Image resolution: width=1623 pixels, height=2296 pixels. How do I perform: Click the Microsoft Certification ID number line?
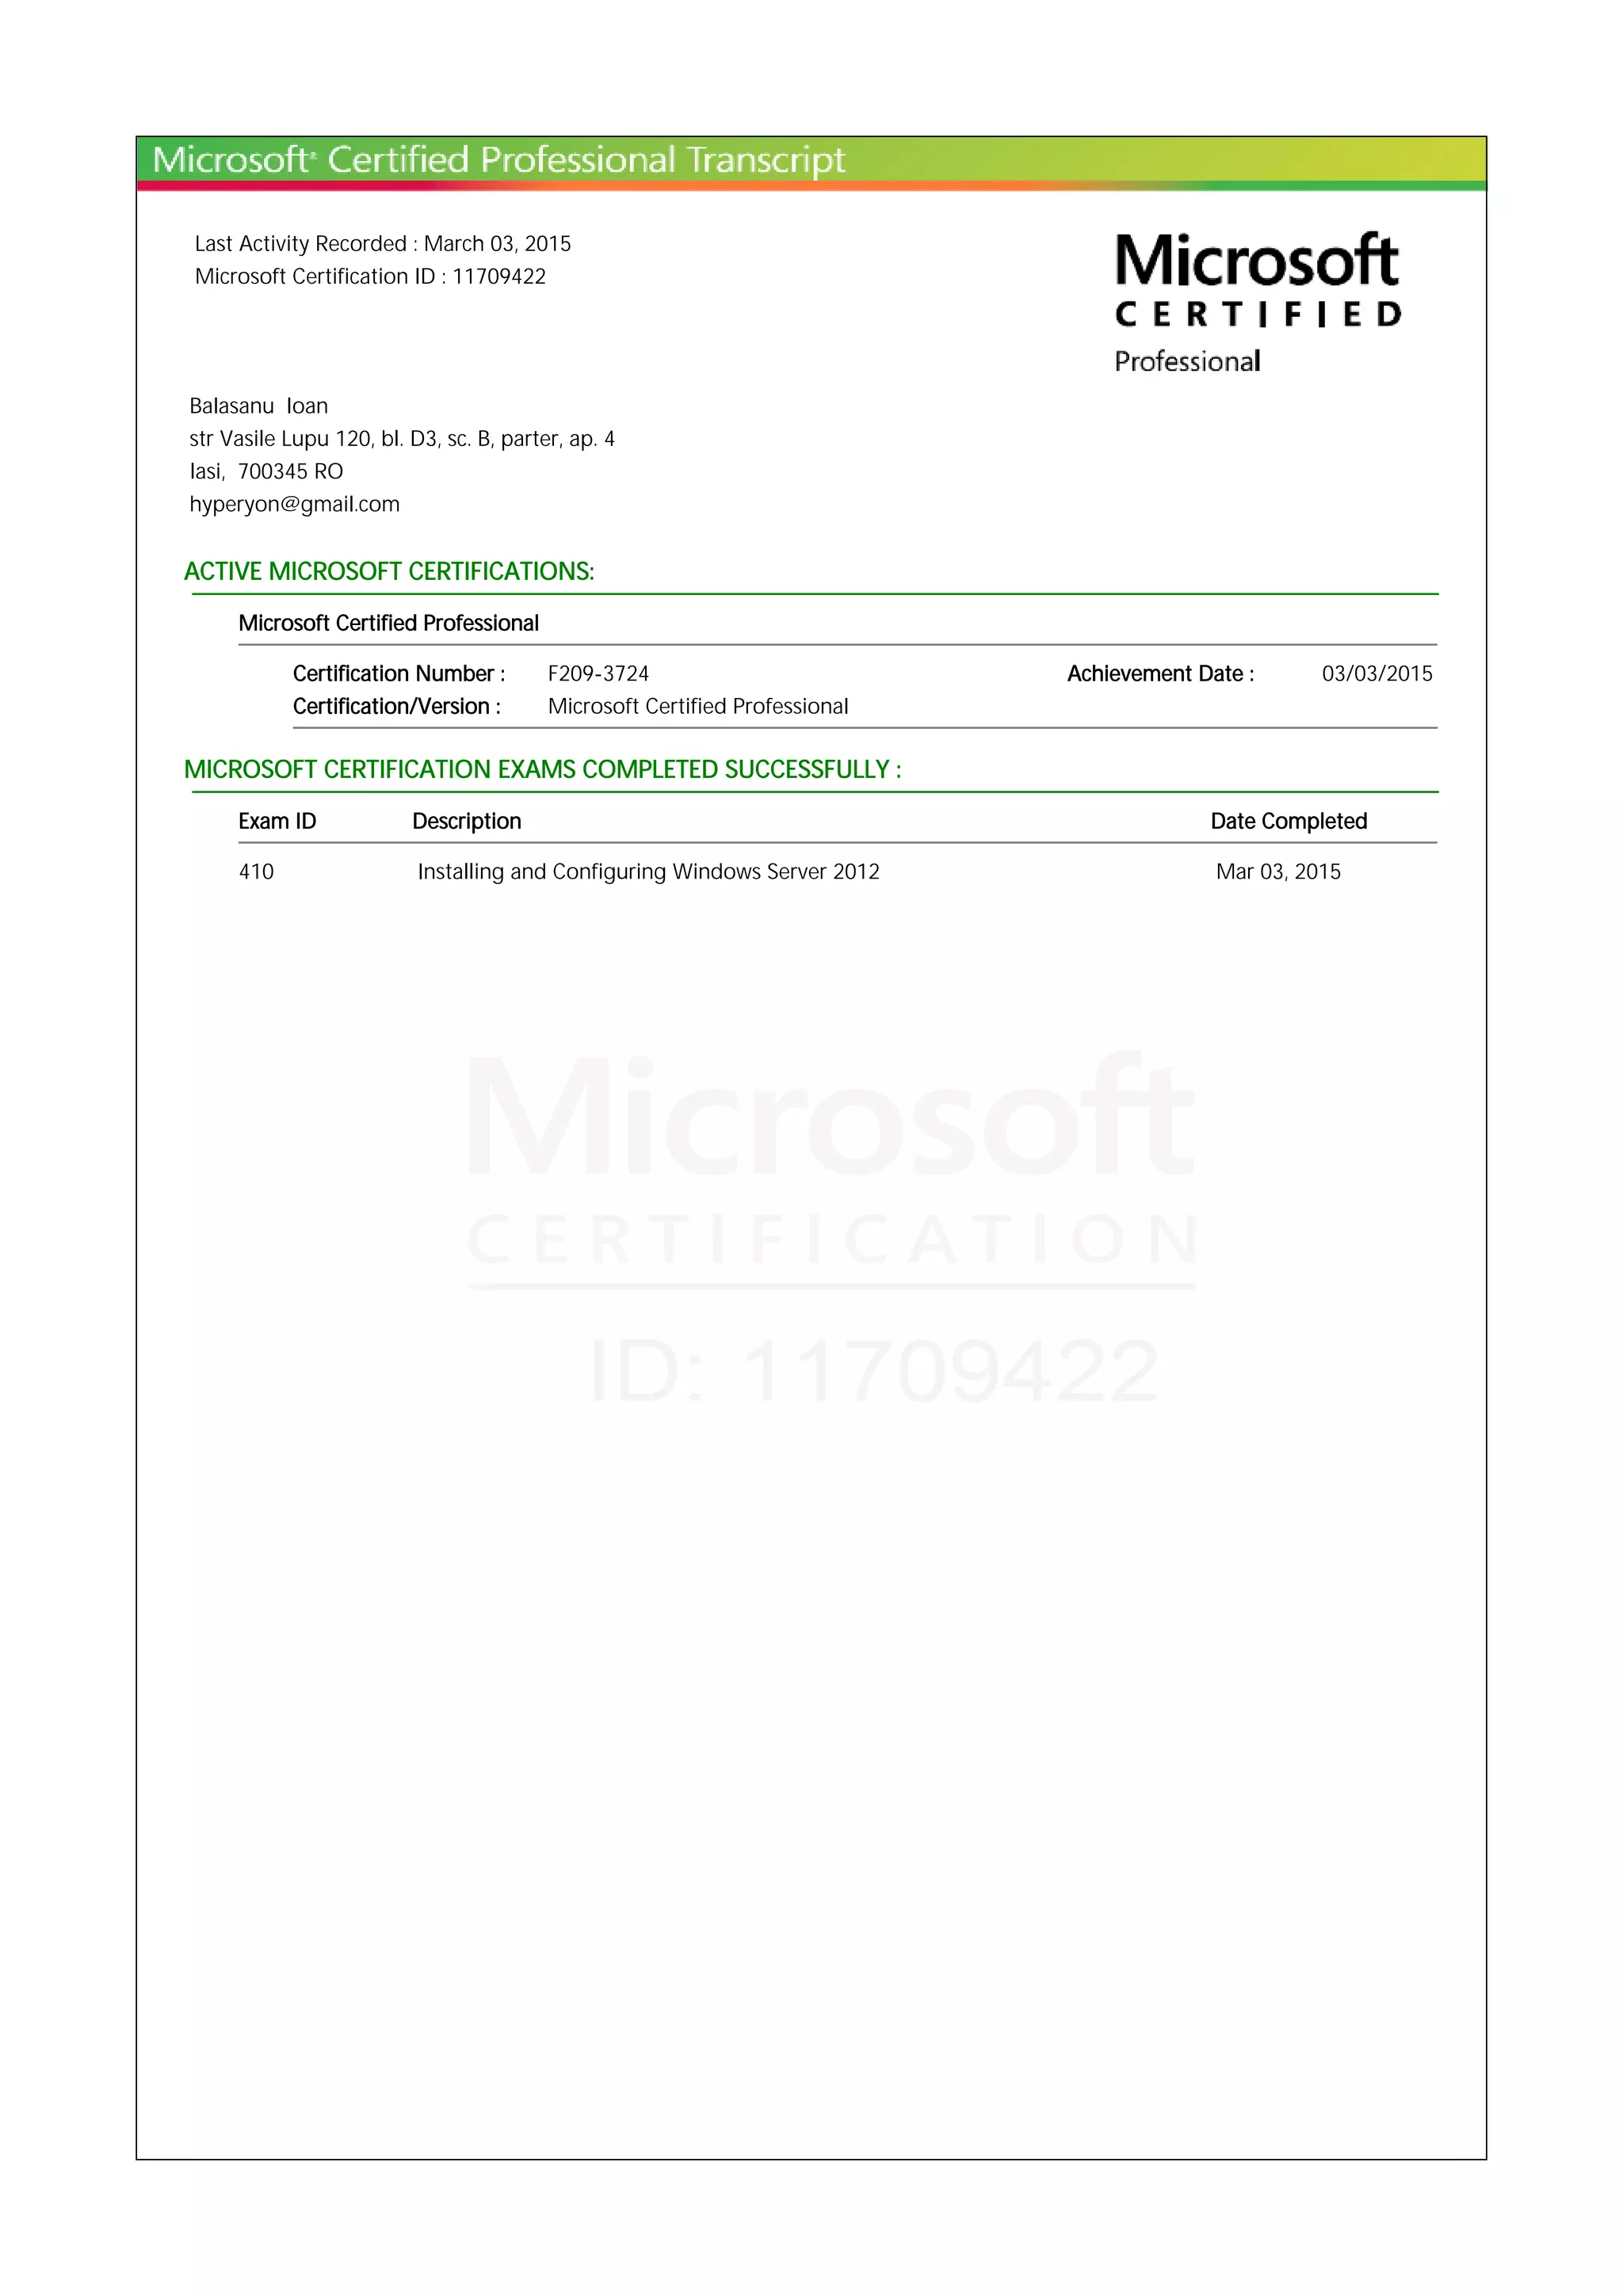click(370, 276)
